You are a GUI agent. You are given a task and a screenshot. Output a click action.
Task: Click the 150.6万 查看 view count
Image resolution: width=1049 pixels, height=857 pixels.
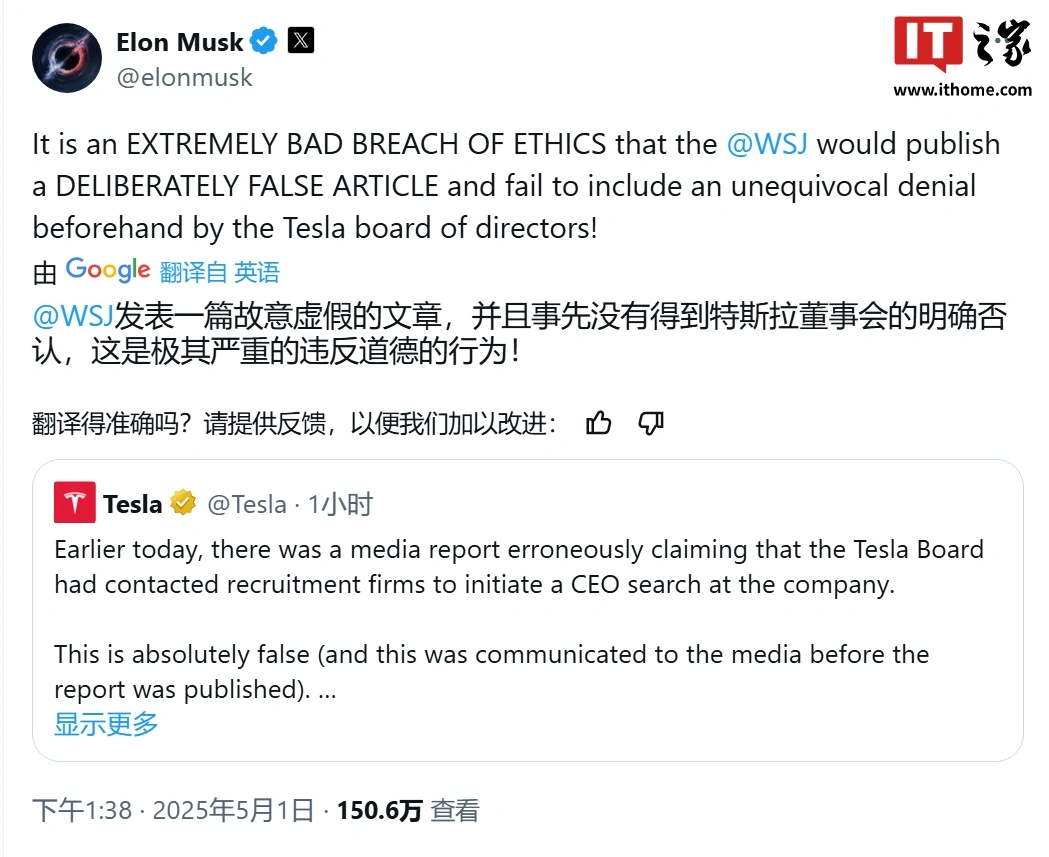[x=408, y=810]
